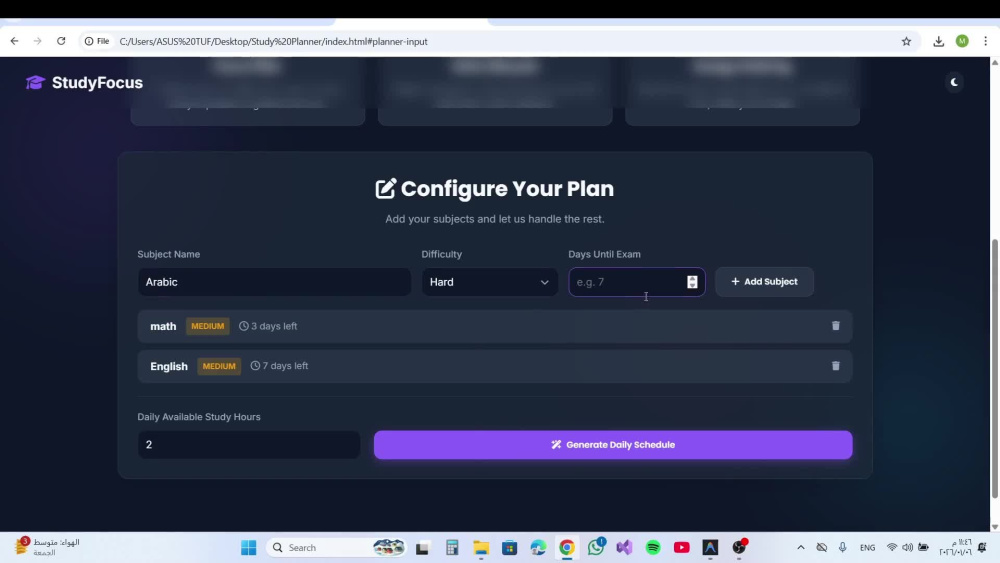Image resolution: width=1000 pixels, height=563 pixels.
Task: Click the Subject Name field containing Arabic
Action: click(274, 282)
